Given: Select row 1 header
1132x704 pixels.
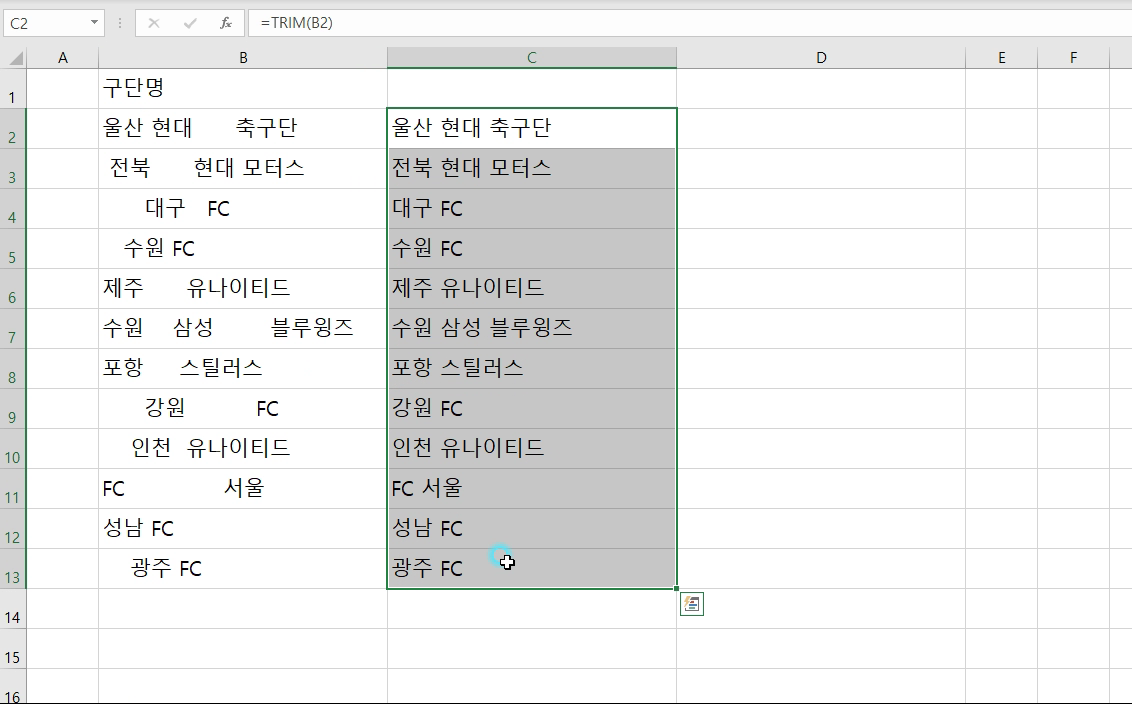Looking at the screenshot, I should point(13,89).
